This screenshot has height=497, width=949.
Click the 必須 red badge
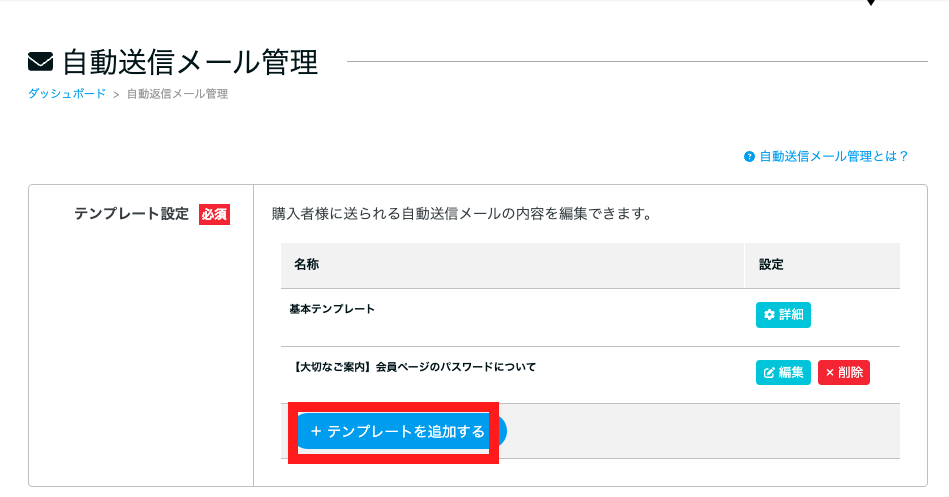pos(214,214)
